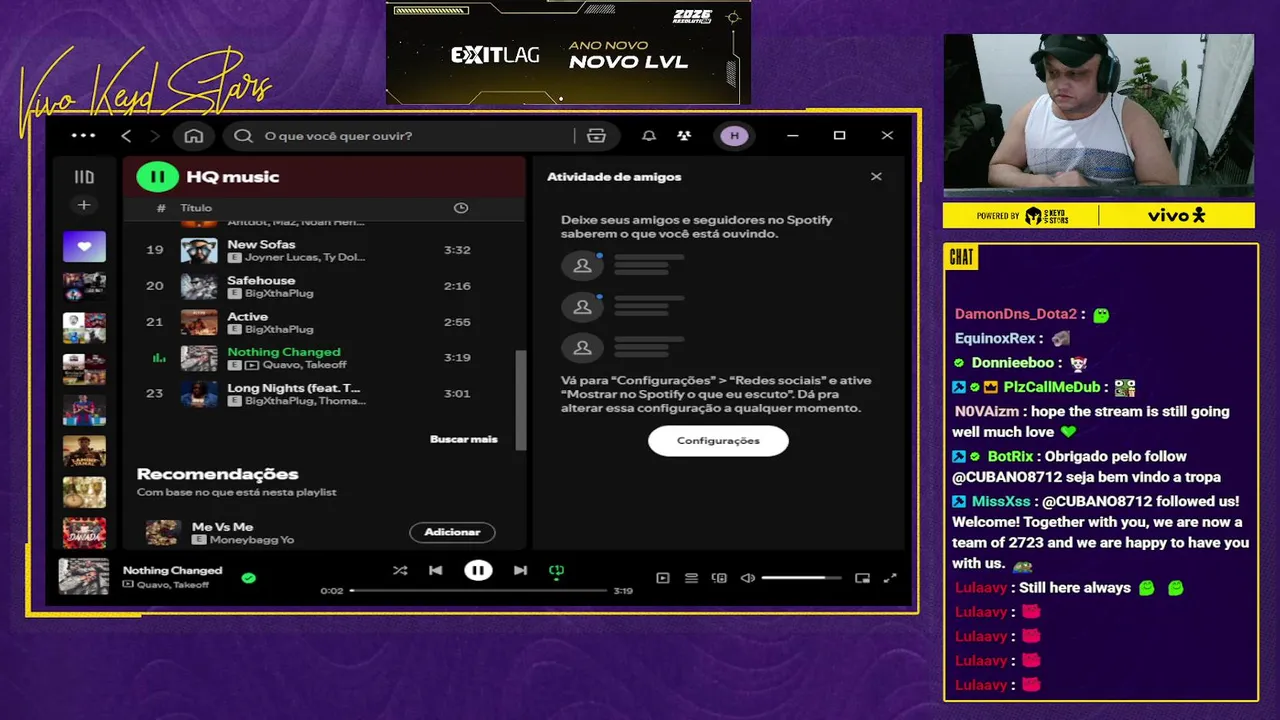Click the webcam feed in the stream
Viewport: 1280px width, 720px height.
pyautogui.click(x=1098, y=117)
